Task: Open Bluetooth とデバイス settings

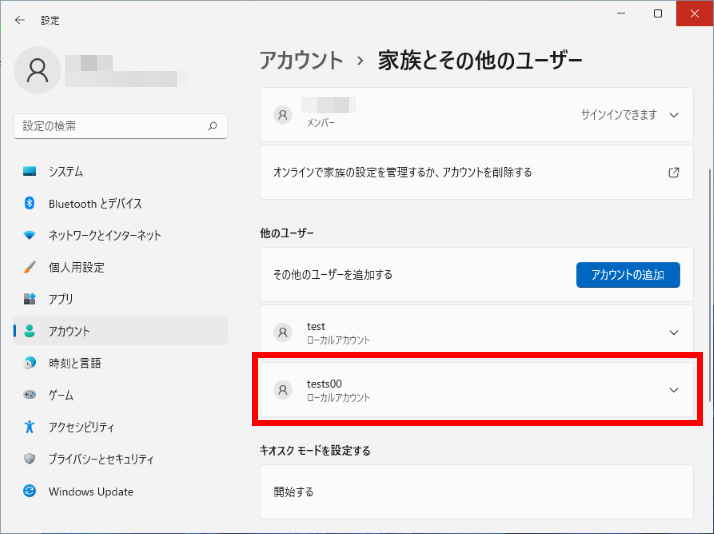Action: [x=121, y=203]
